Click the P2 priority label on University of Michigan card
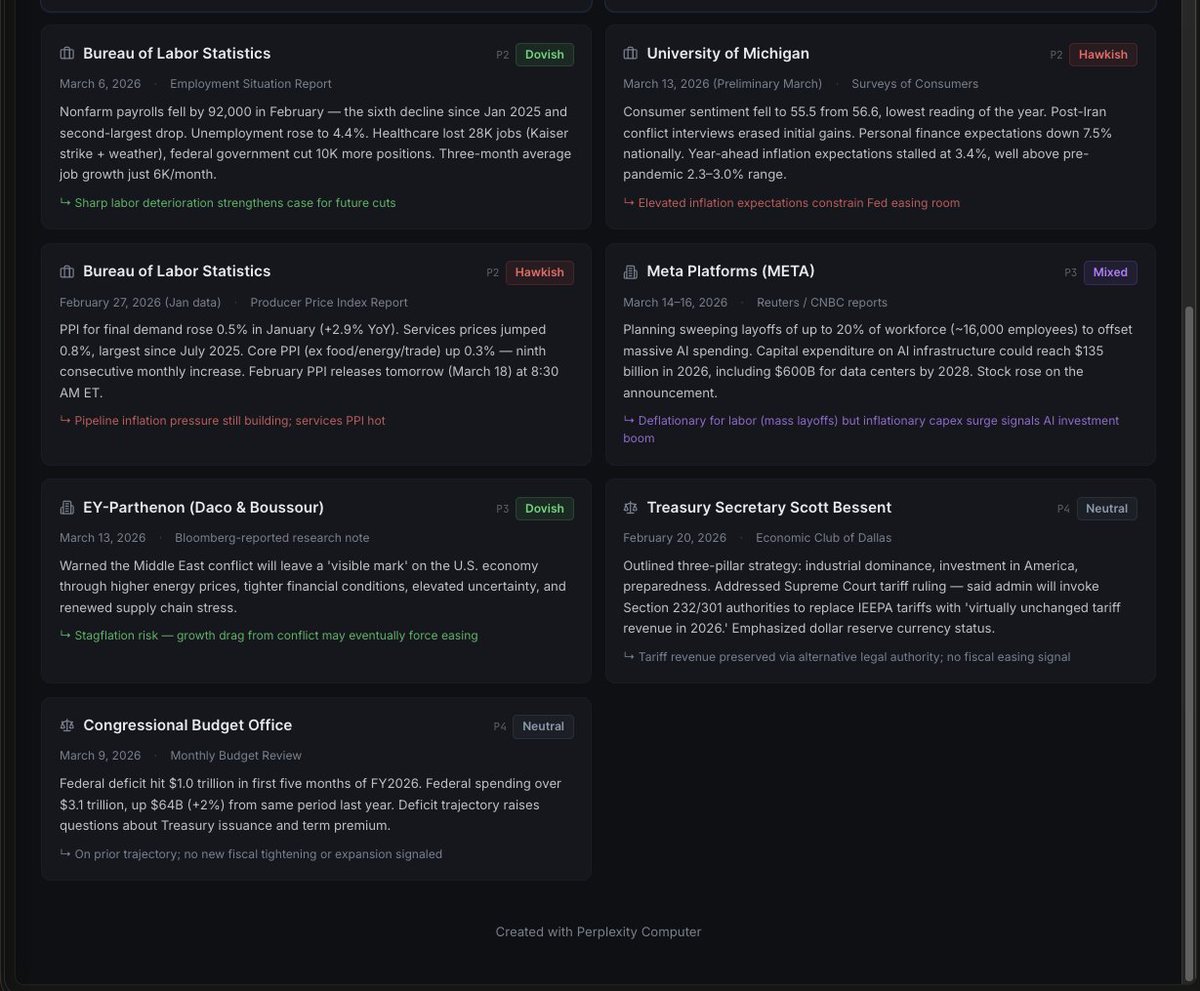The image size is (1200, 991). coord(1056,55)
